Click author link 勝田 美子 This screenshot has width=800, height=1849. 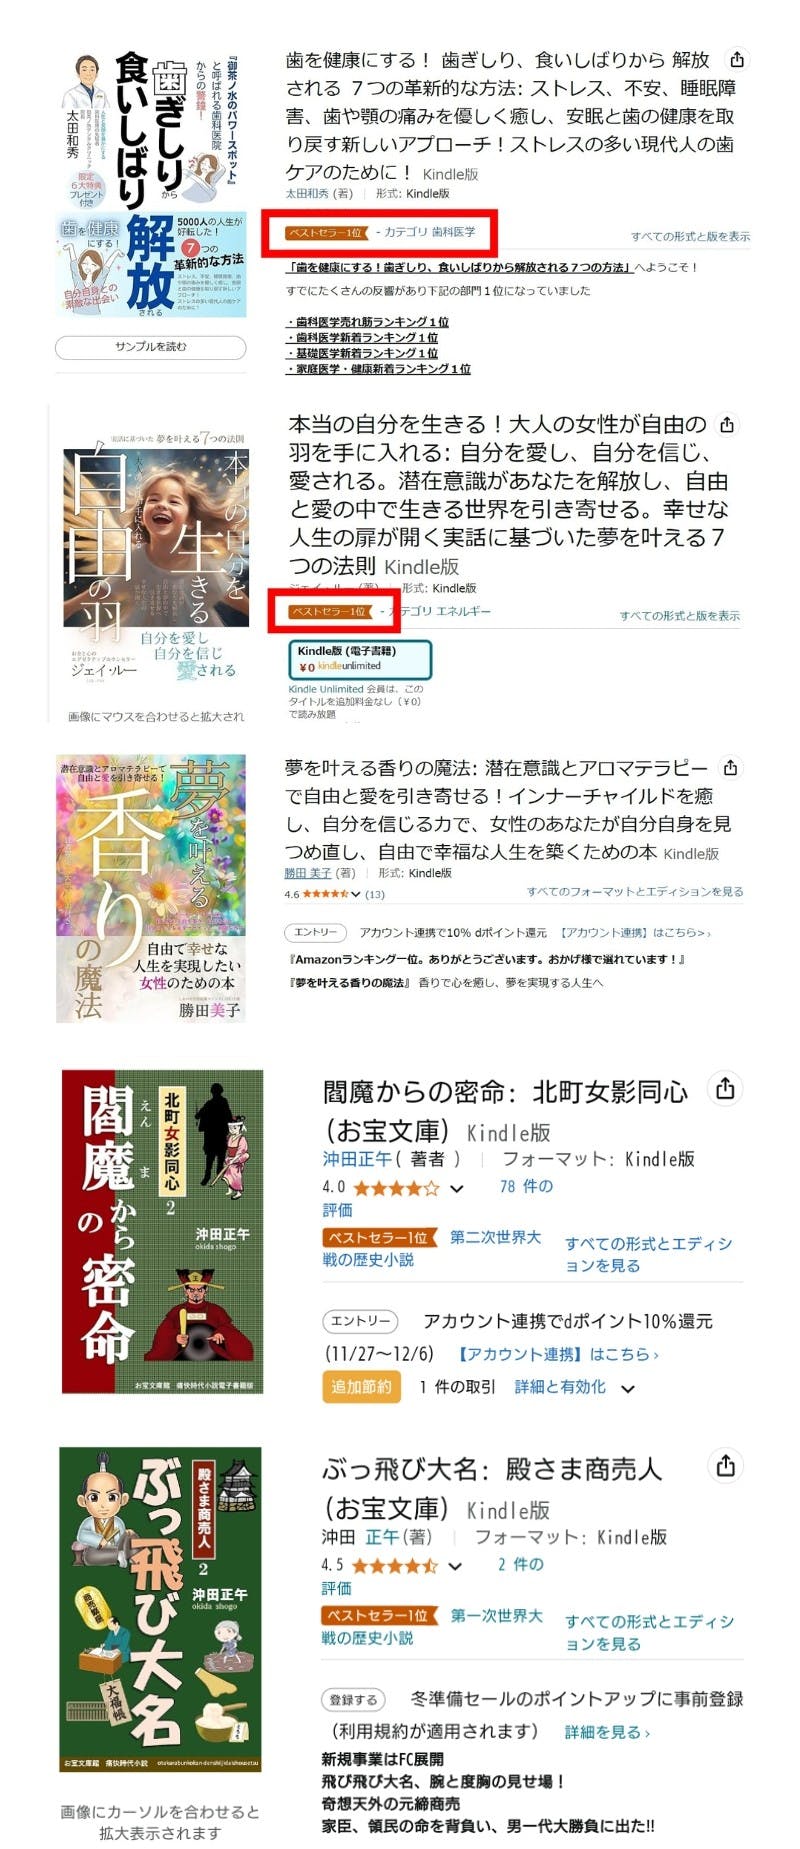307,873
